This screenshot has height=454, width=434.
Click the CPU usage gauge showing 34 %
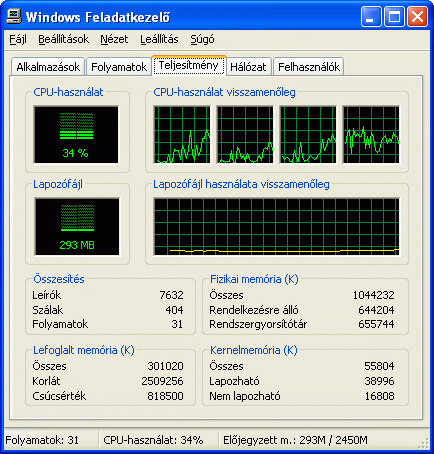76,135
